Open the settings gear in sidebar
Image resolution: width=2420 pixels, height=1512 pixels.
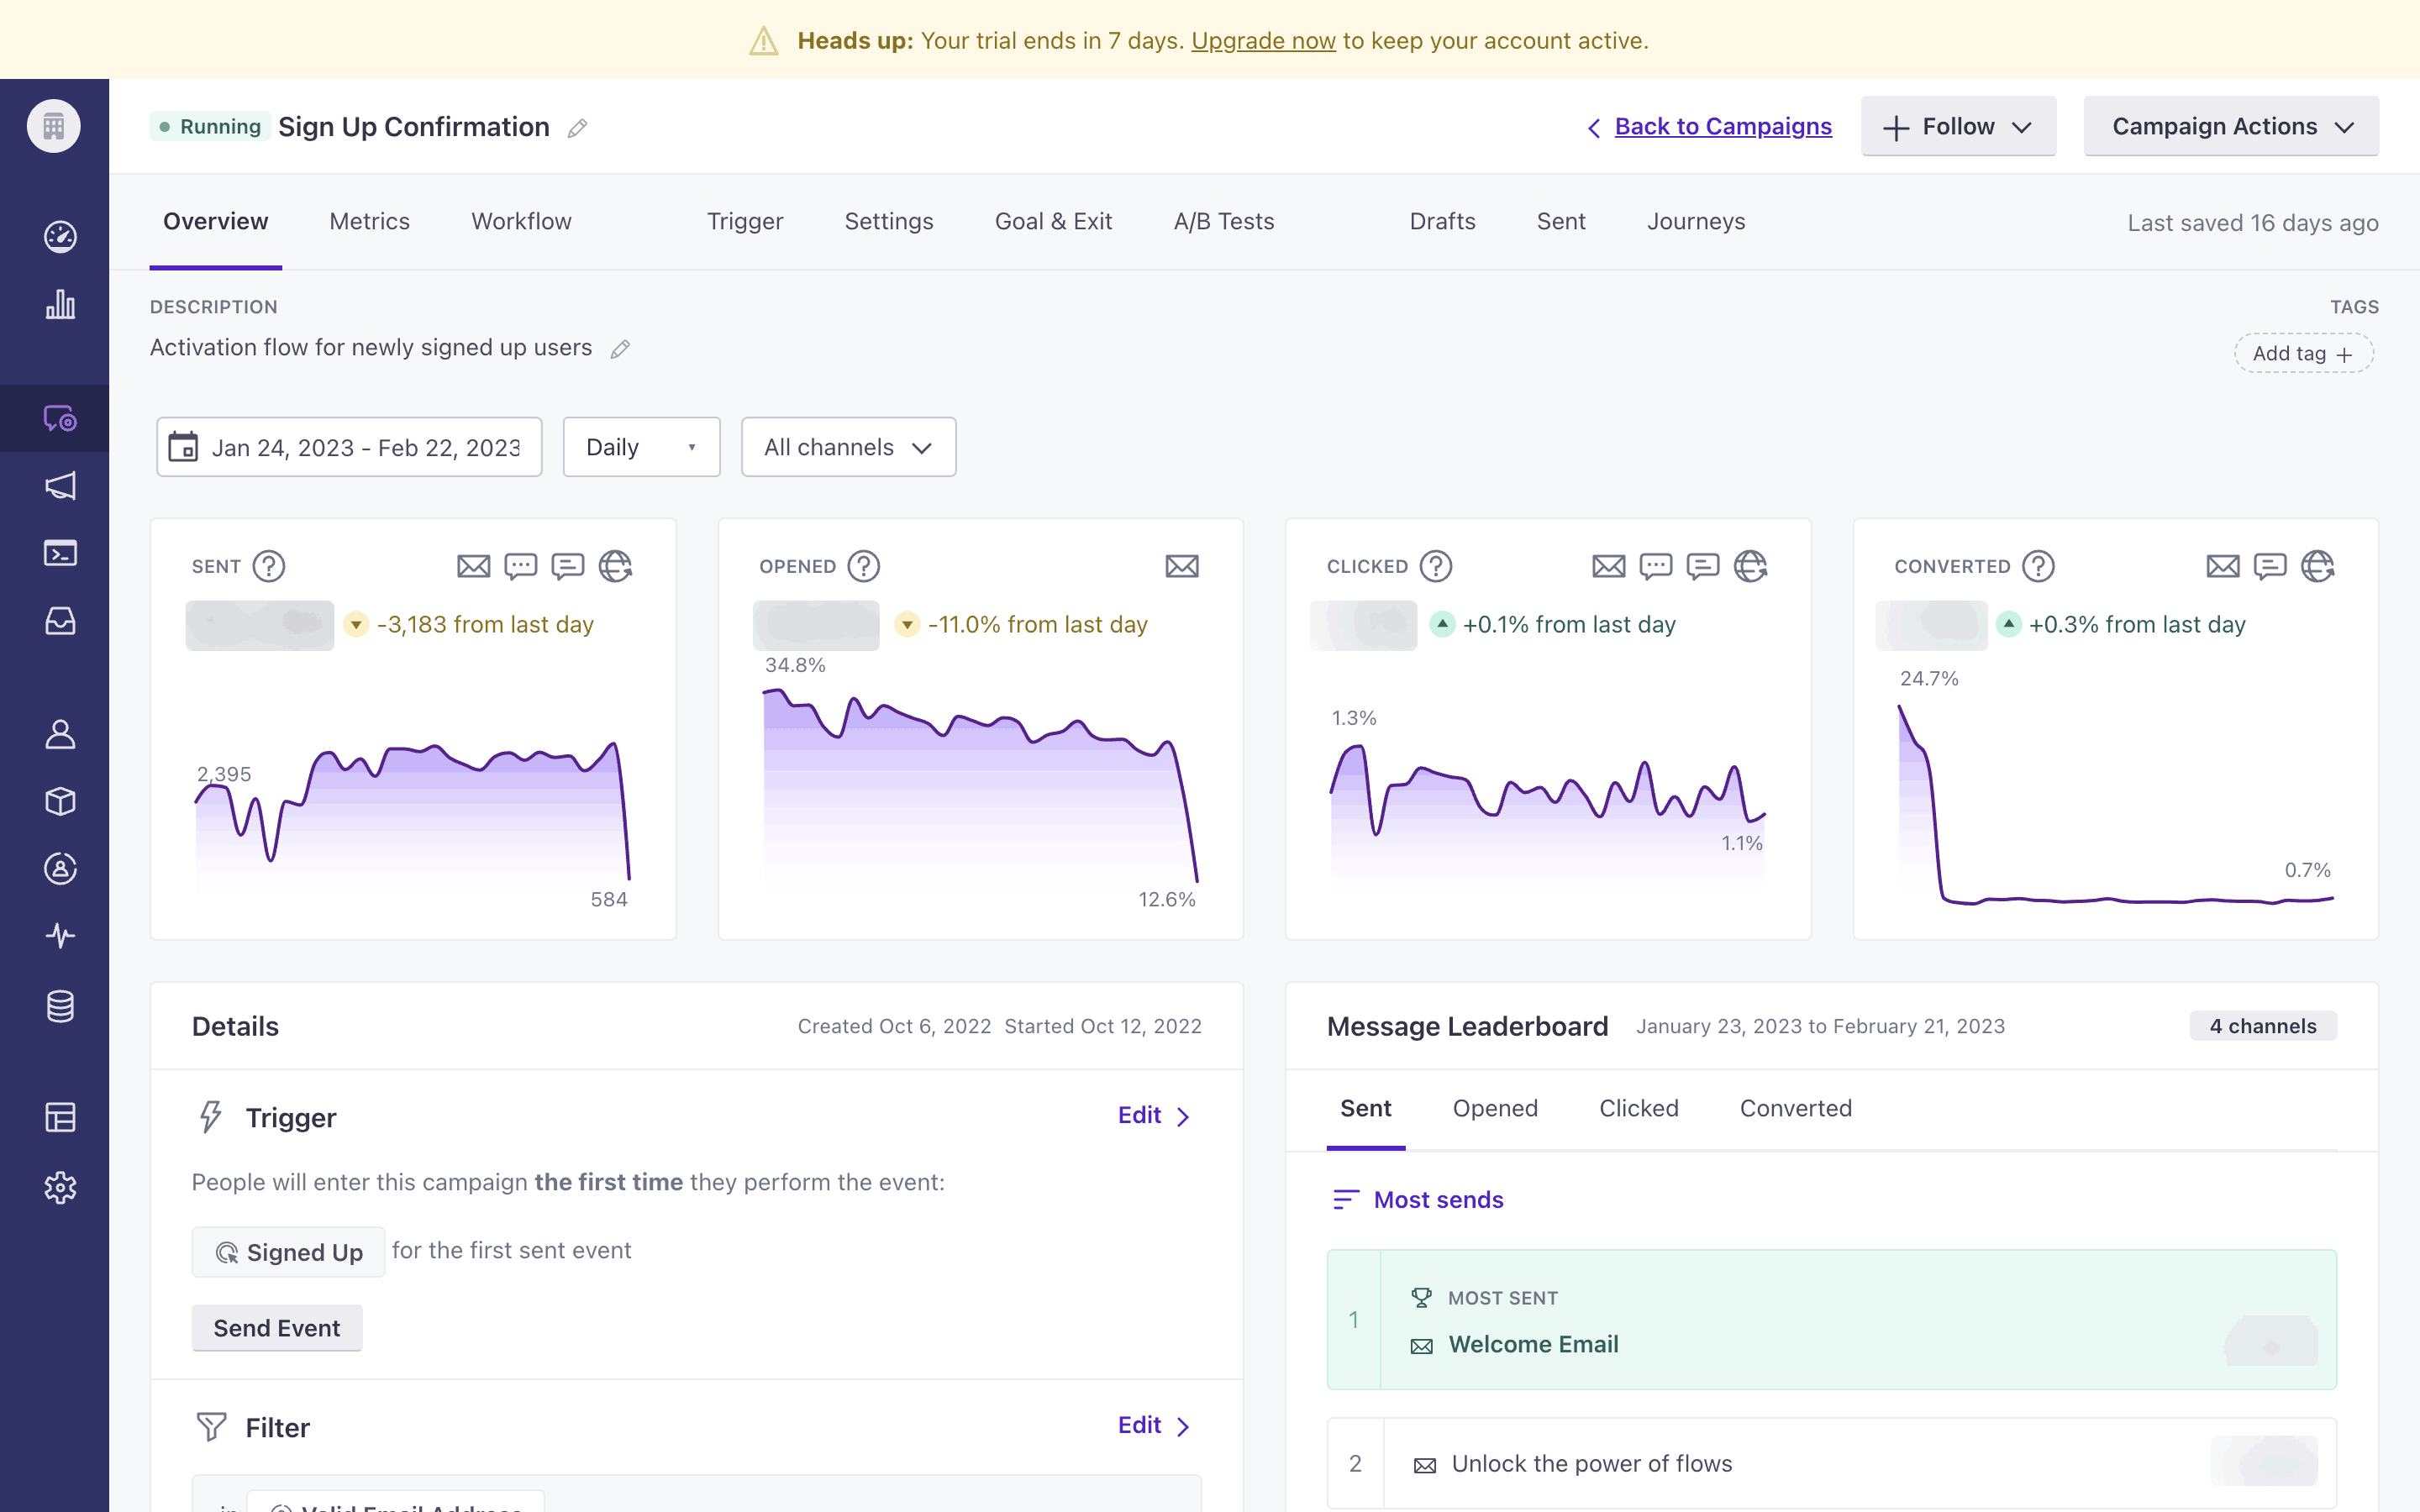click(60, 1187)
